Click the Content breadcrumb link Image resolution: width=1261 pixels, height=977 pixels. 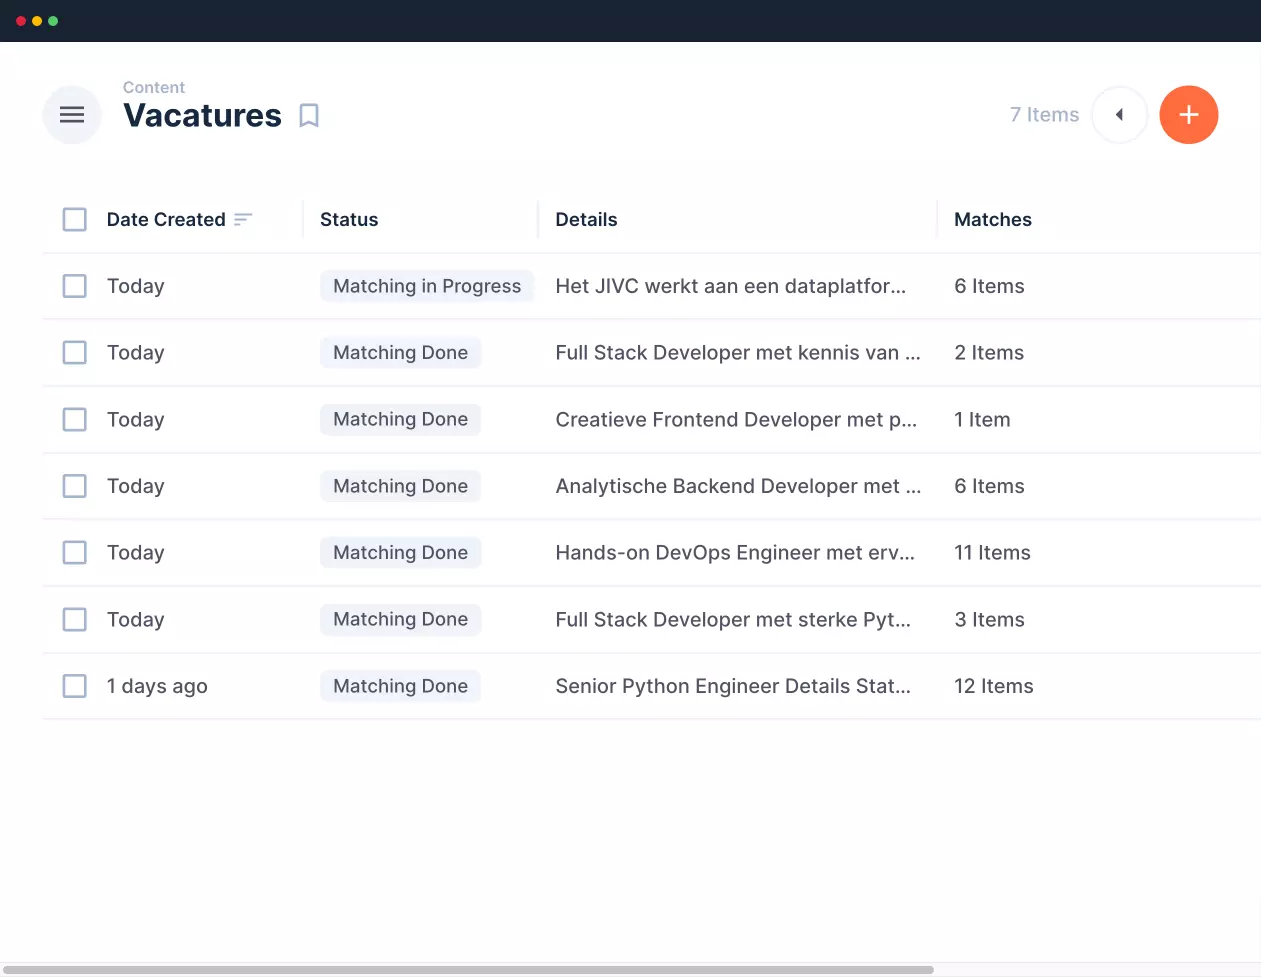(x=154, y=88)
